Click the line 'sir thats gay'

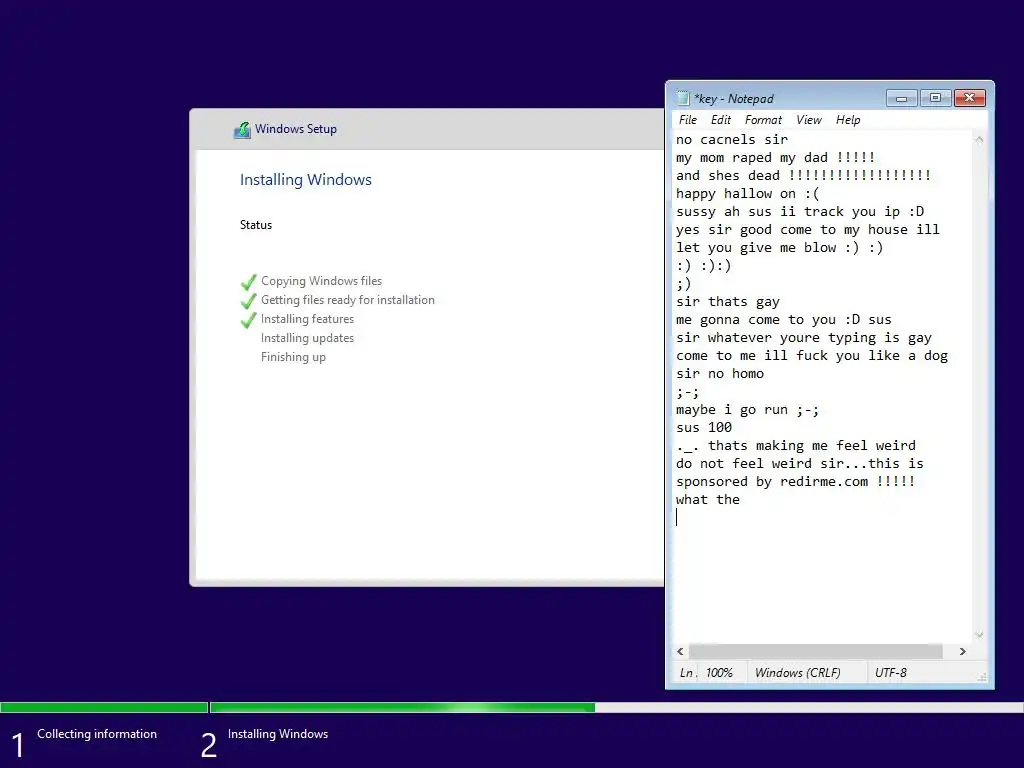[x=728, y=302]
